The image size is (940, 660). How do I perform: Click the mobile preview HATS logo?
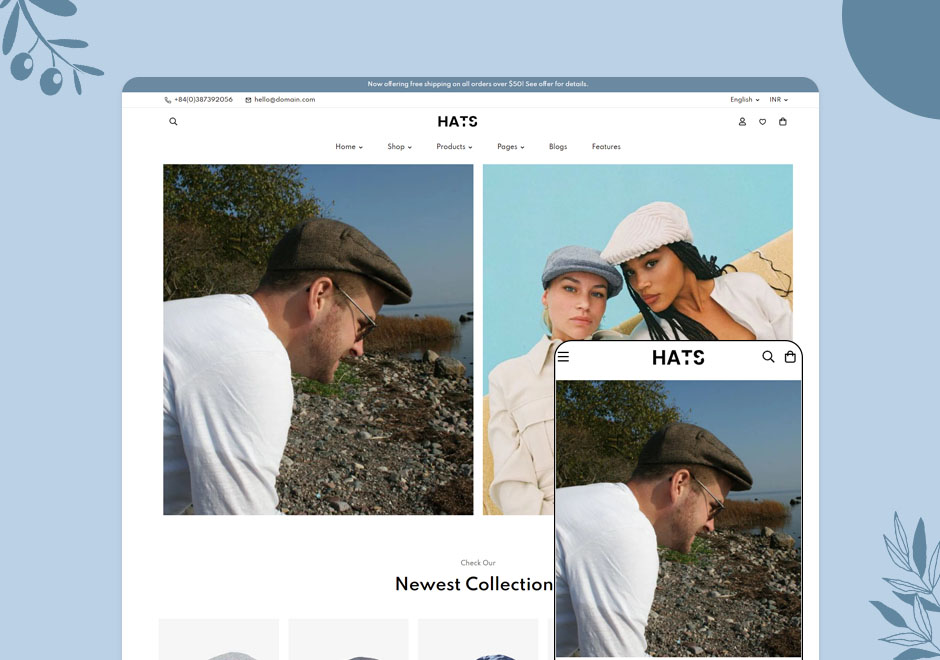point(678,358)
